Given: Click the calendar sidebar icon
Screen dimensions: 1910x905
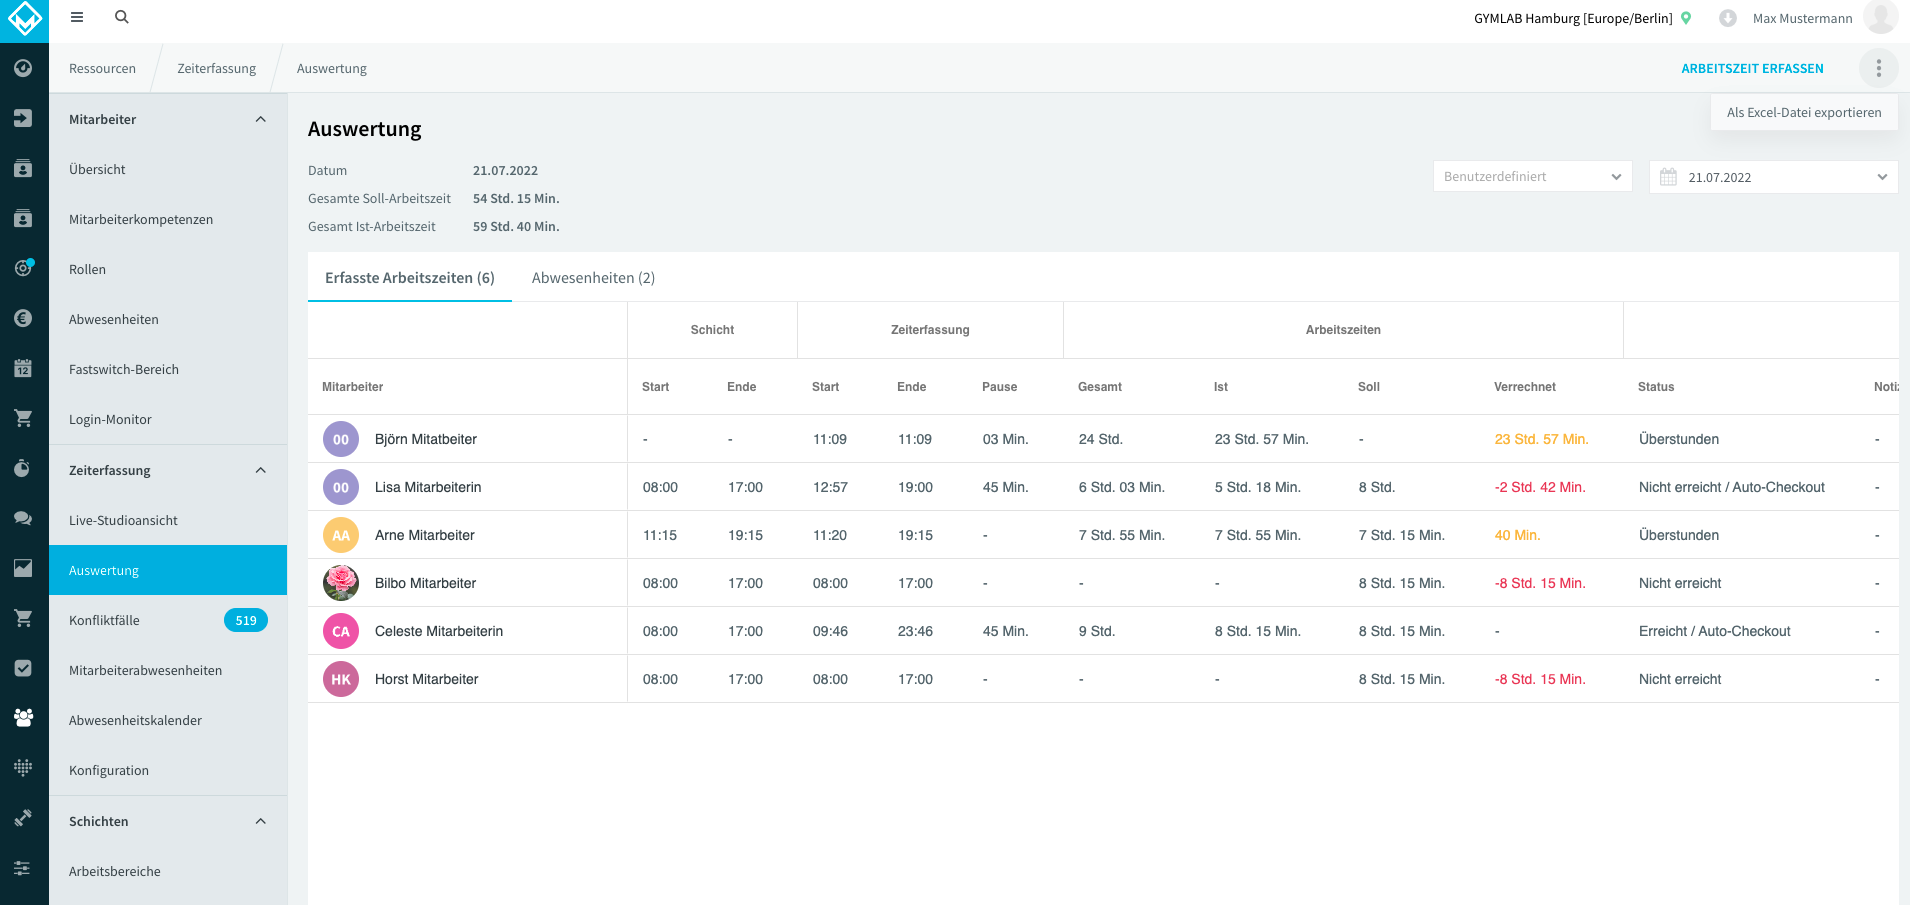Looking at the screenshot, I should coord(23,368).
